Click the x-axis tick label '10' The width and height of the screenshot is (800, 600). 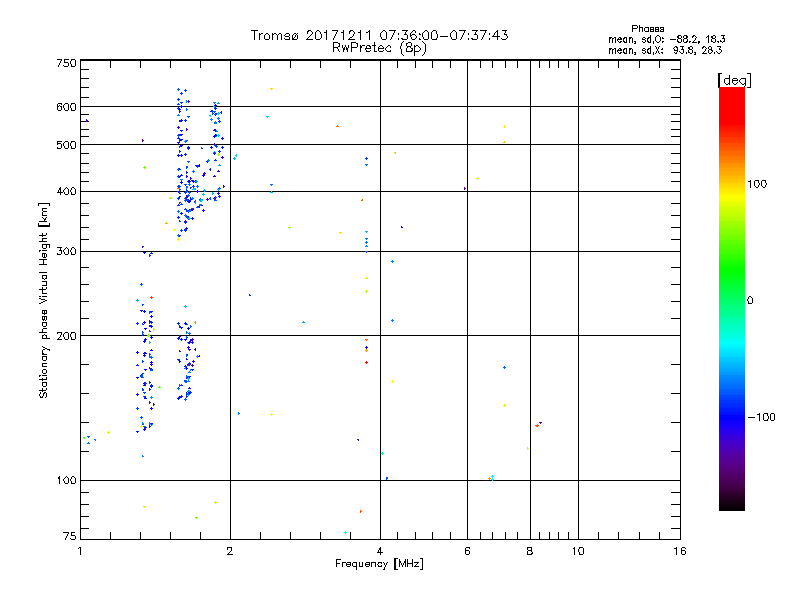pyautogui.click(x=578, y=551)
